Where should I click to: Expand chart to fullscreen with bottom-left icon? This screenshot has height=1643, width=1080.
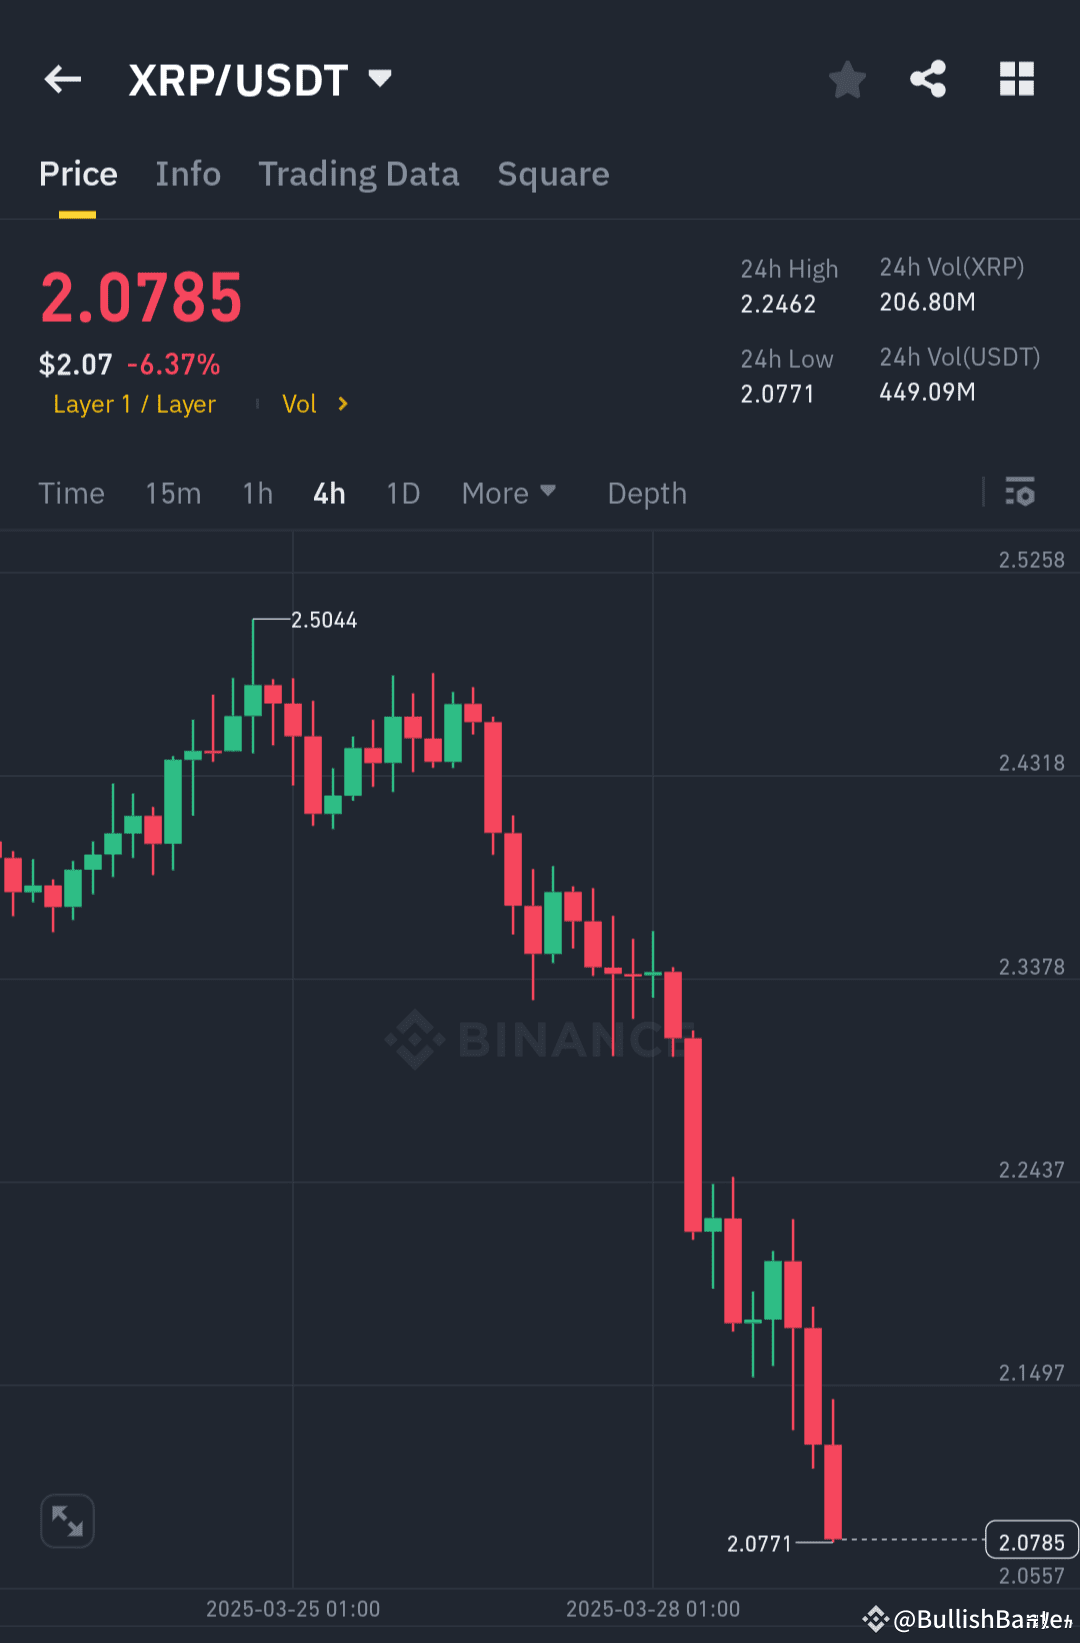tap(66, 1520)
